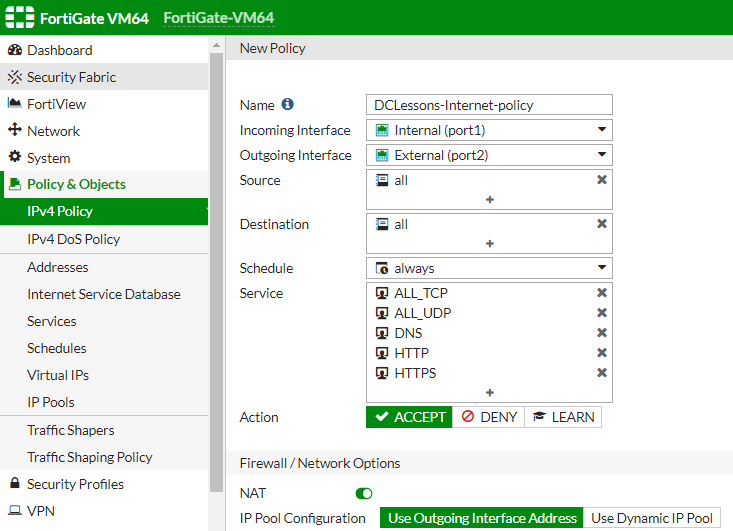733x531 pixels.
Task: Click the Destination address box
Action: coord(489,233)
